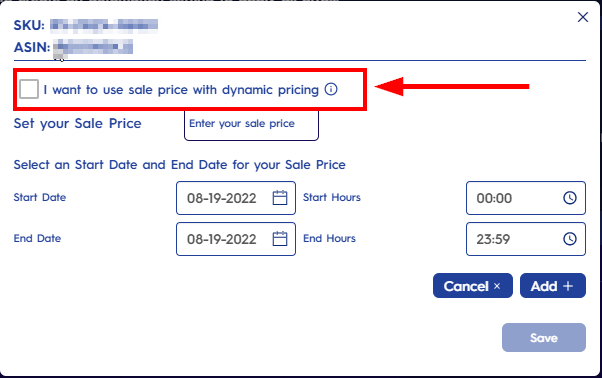
Task: Click the blurred ASIN value
Action: click(93, 48)
